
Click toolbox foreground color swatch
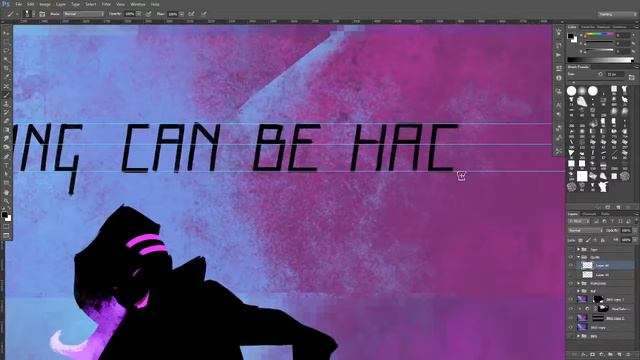click(4, 215)
